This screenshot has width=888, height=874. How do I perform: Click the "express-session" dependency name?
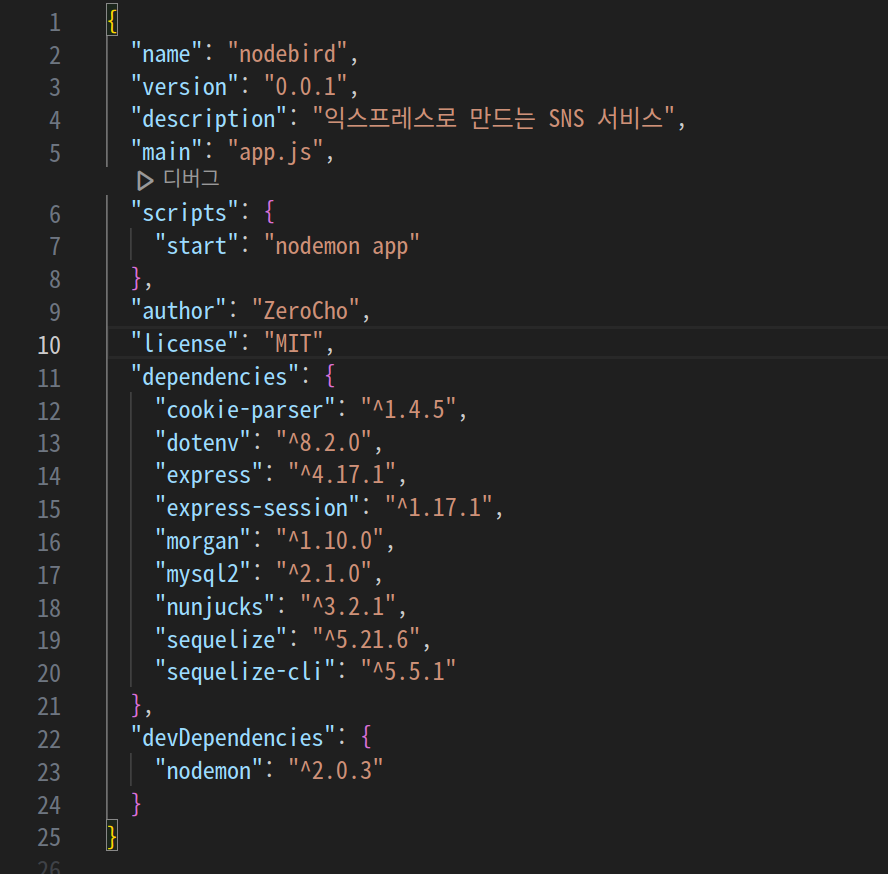[x=257, y=508]
